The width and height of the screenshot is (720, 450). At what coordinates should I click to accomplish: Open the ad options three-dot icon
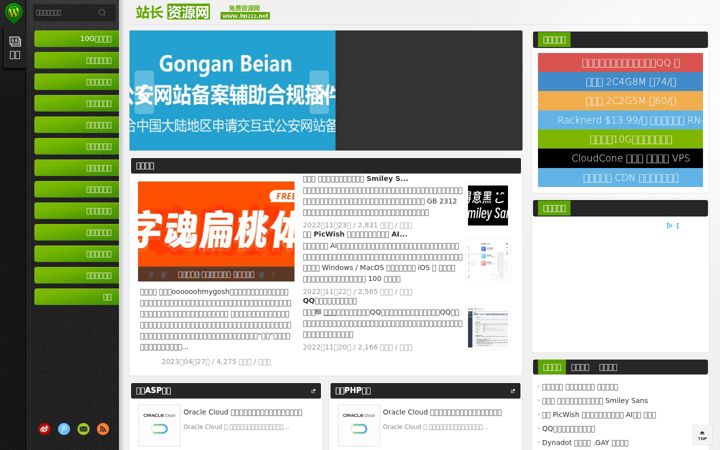(677, 225)
